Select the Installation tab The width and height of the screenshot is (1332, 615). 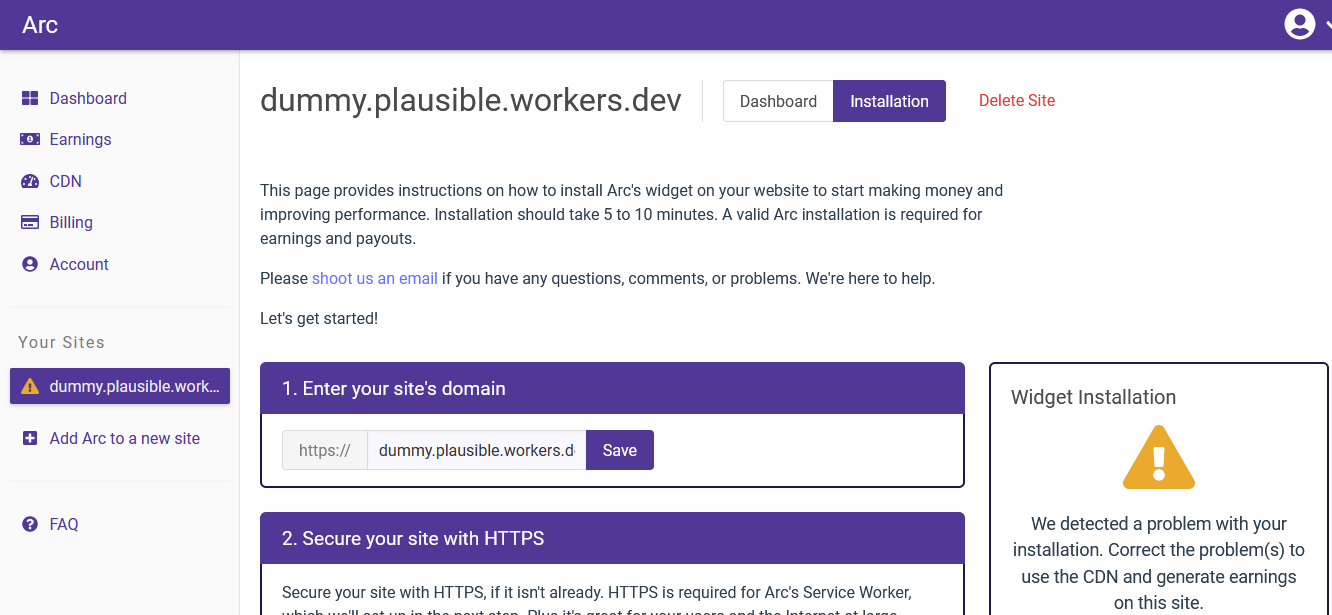pyautogui.click(x=889, y=101)
